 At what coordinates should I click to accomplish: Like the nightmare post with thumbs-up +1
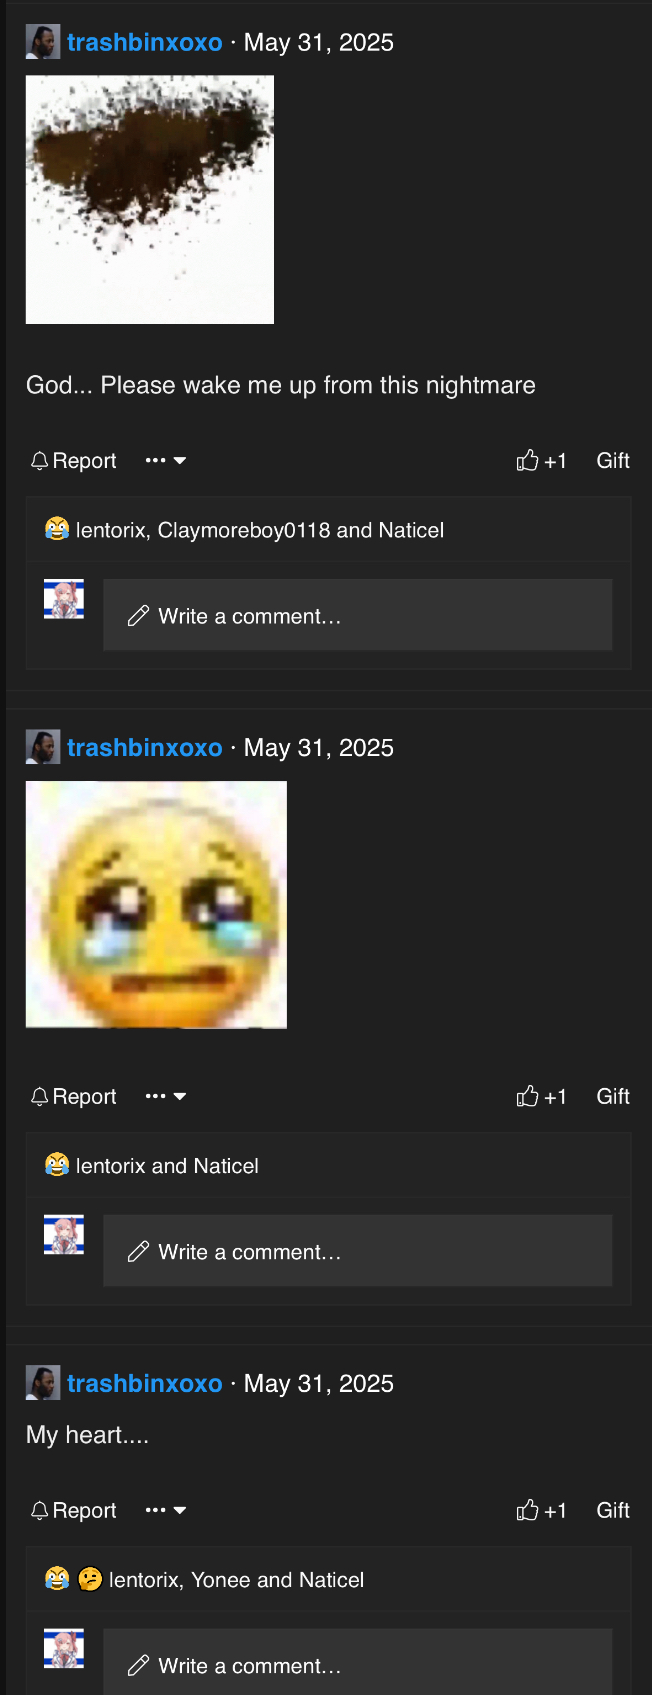541,461
